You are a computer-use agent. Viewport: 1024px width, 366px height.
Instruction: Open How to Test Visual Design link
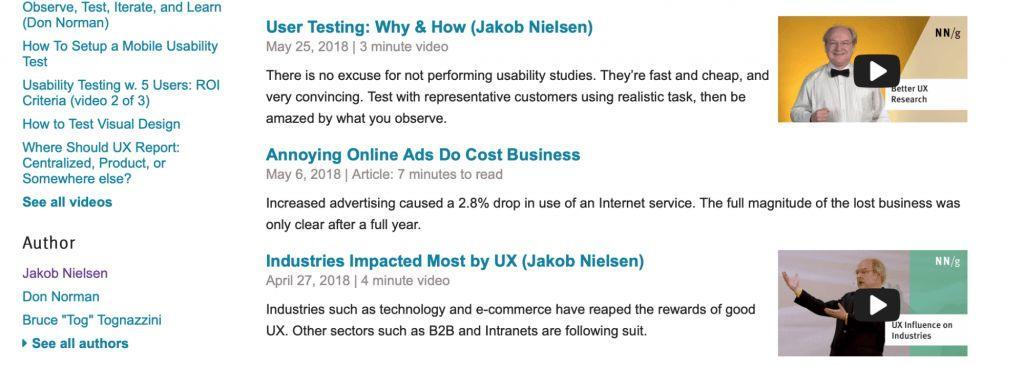pos(101,124)
